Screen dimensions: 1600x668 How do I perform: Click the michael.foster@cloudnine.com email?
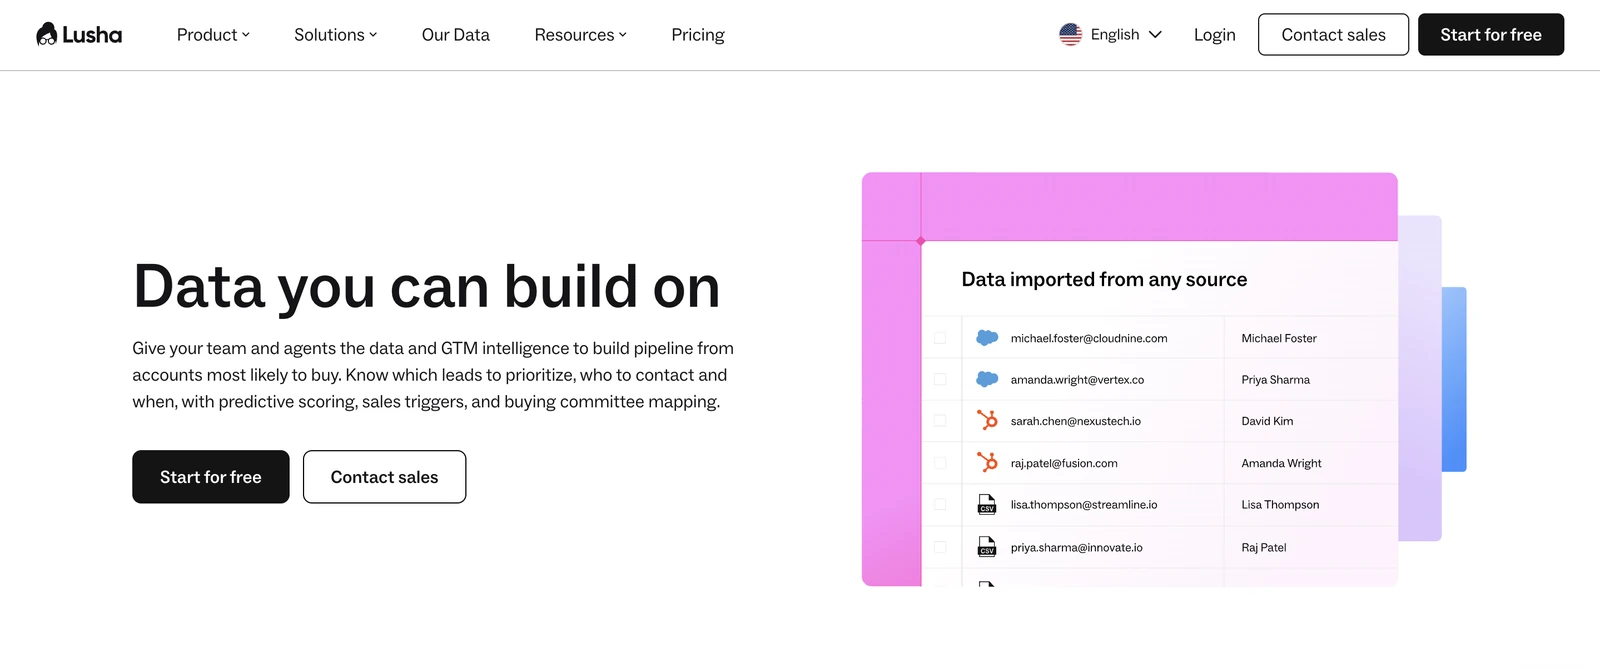[1089, 338]
